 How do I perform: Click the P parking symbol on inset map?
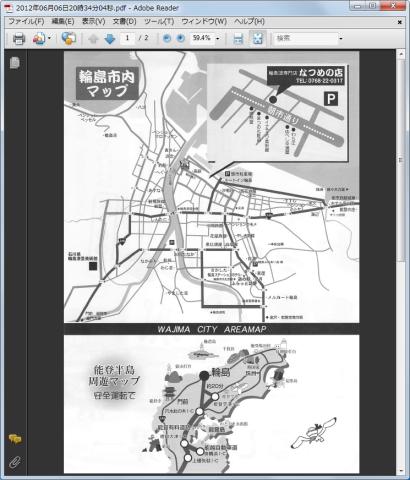click(331, 99)
